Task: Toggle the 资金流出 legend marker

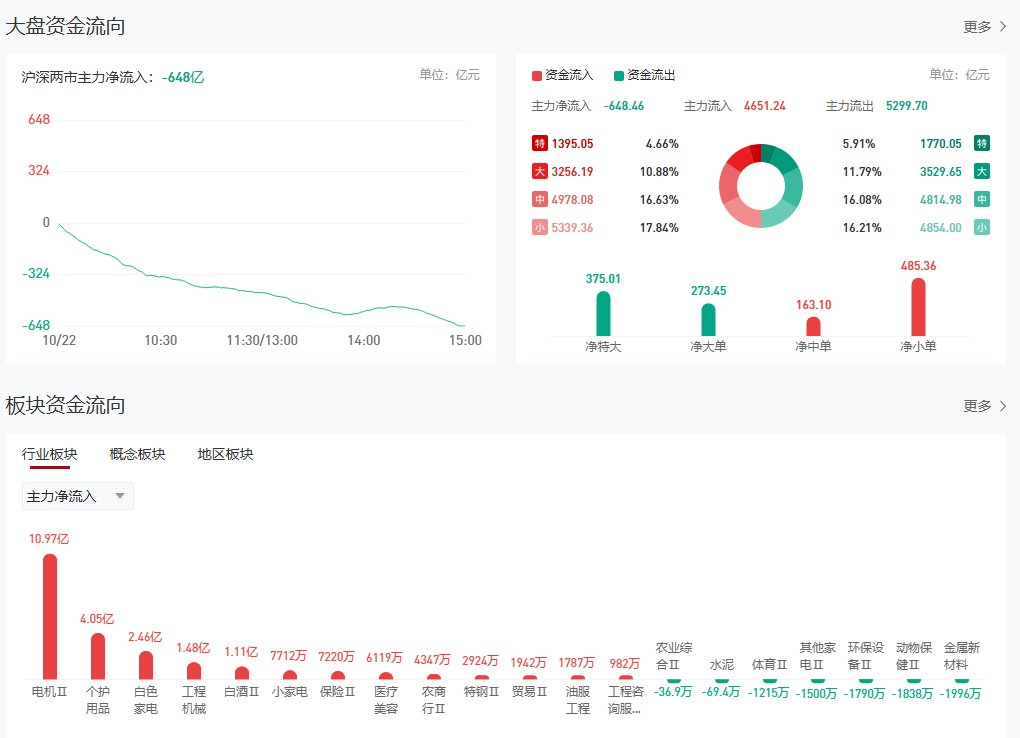Action: (619, 75)
